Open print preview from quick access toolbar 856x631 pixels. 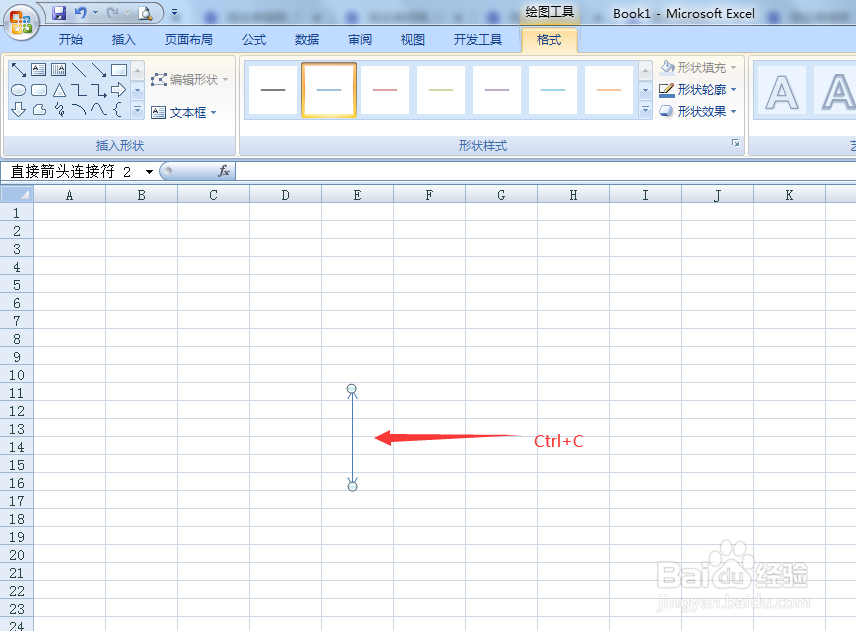click(145, 13)
